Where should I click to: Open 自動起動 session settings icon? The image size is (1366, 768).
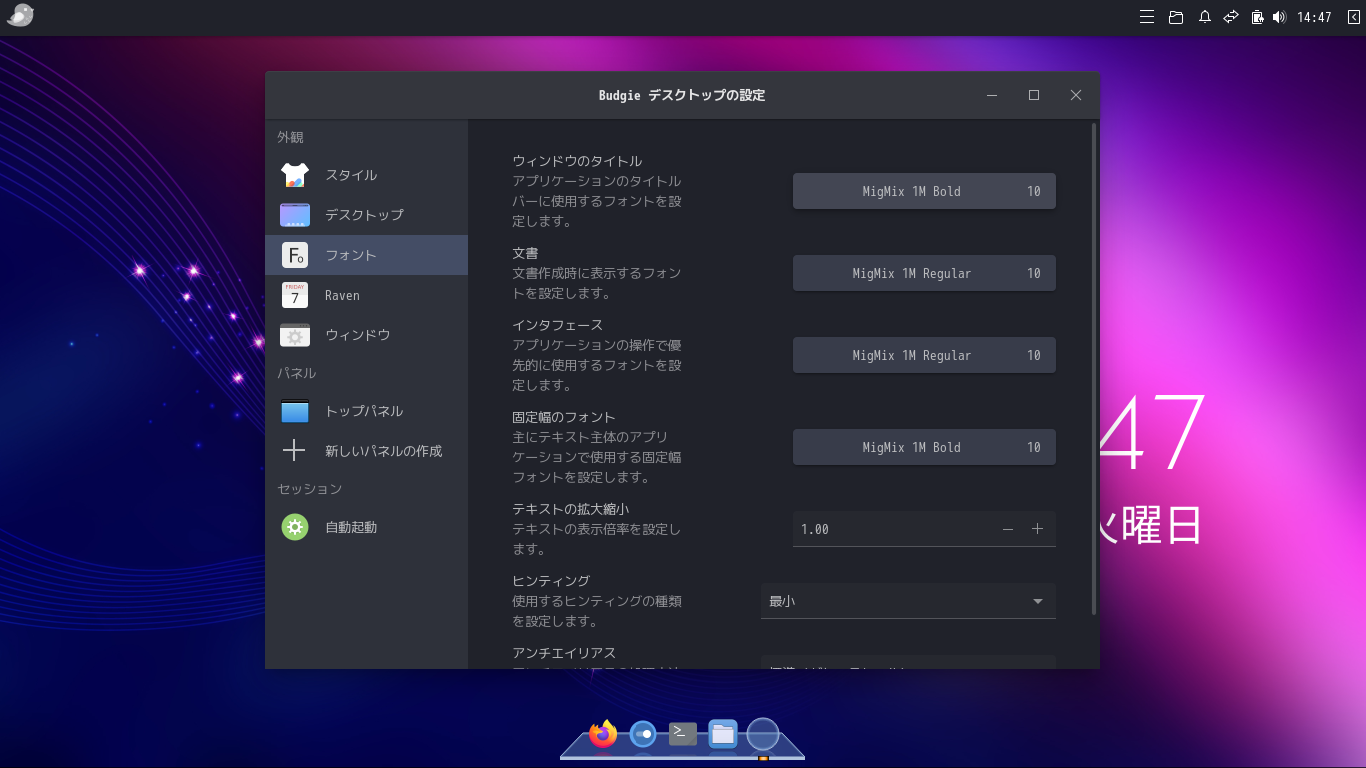click(x=294, y=527)
